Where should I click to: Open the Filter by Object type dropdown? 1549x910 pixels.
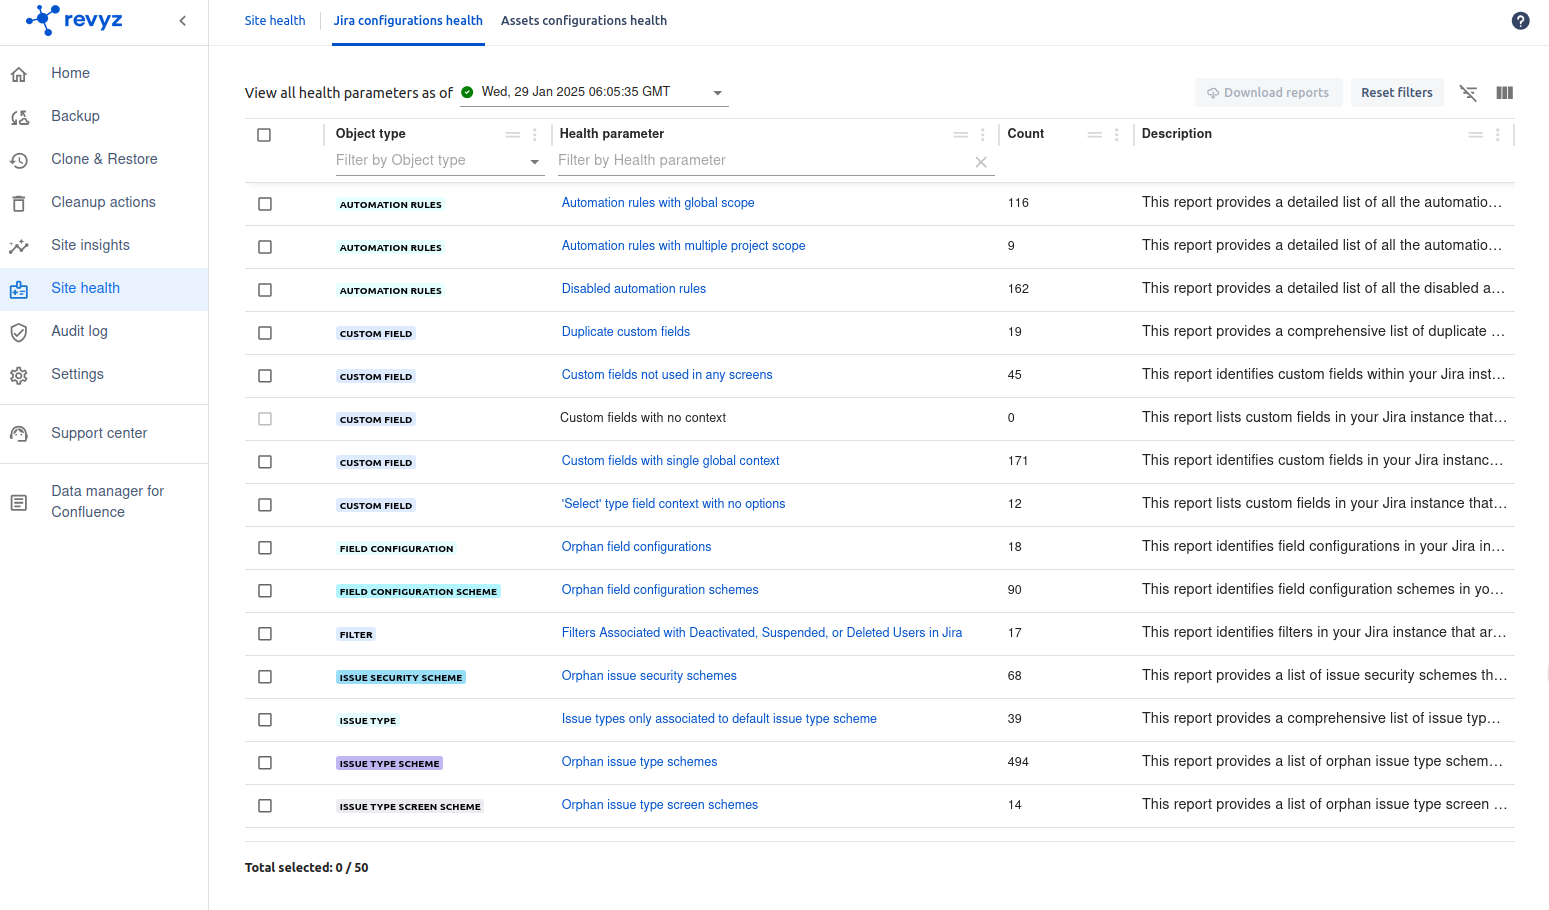coord(534,161)
